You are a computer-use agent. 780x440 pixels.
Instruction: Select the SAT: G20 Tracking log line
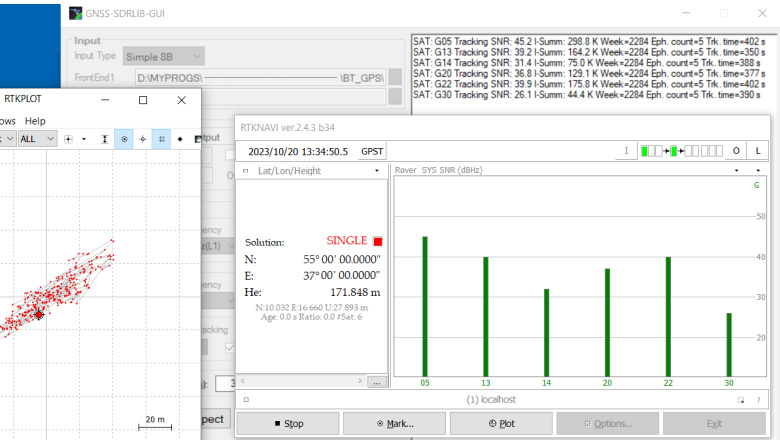click(589, 74)
